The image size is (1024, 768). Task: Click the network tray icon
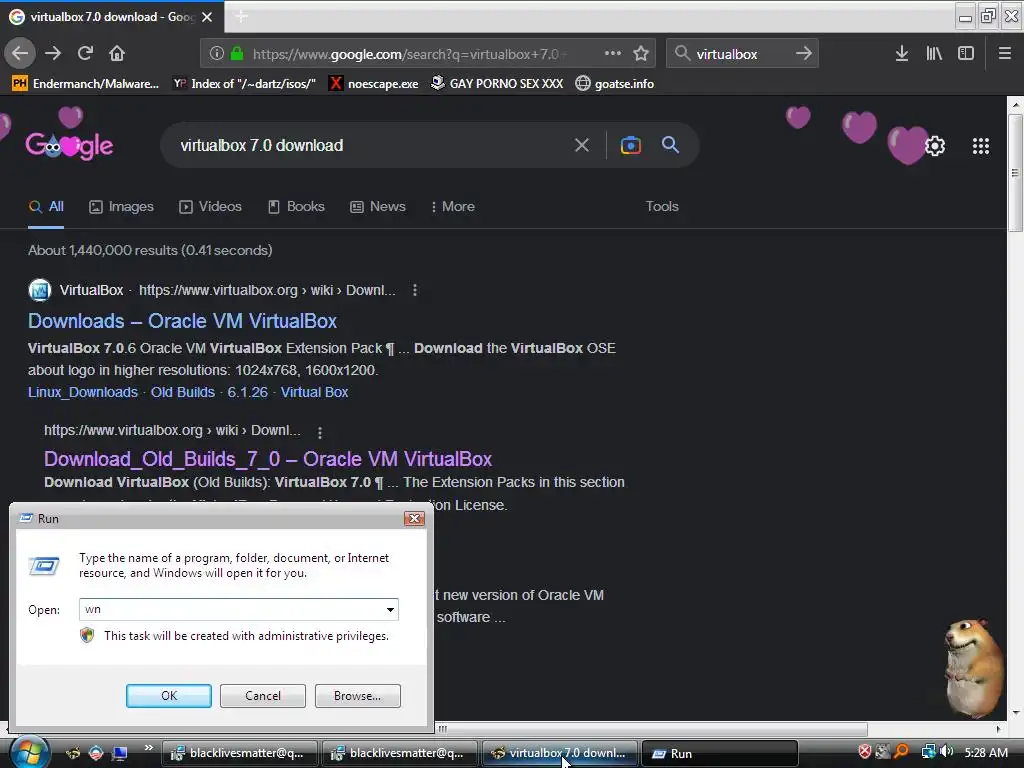pos(928,752)
